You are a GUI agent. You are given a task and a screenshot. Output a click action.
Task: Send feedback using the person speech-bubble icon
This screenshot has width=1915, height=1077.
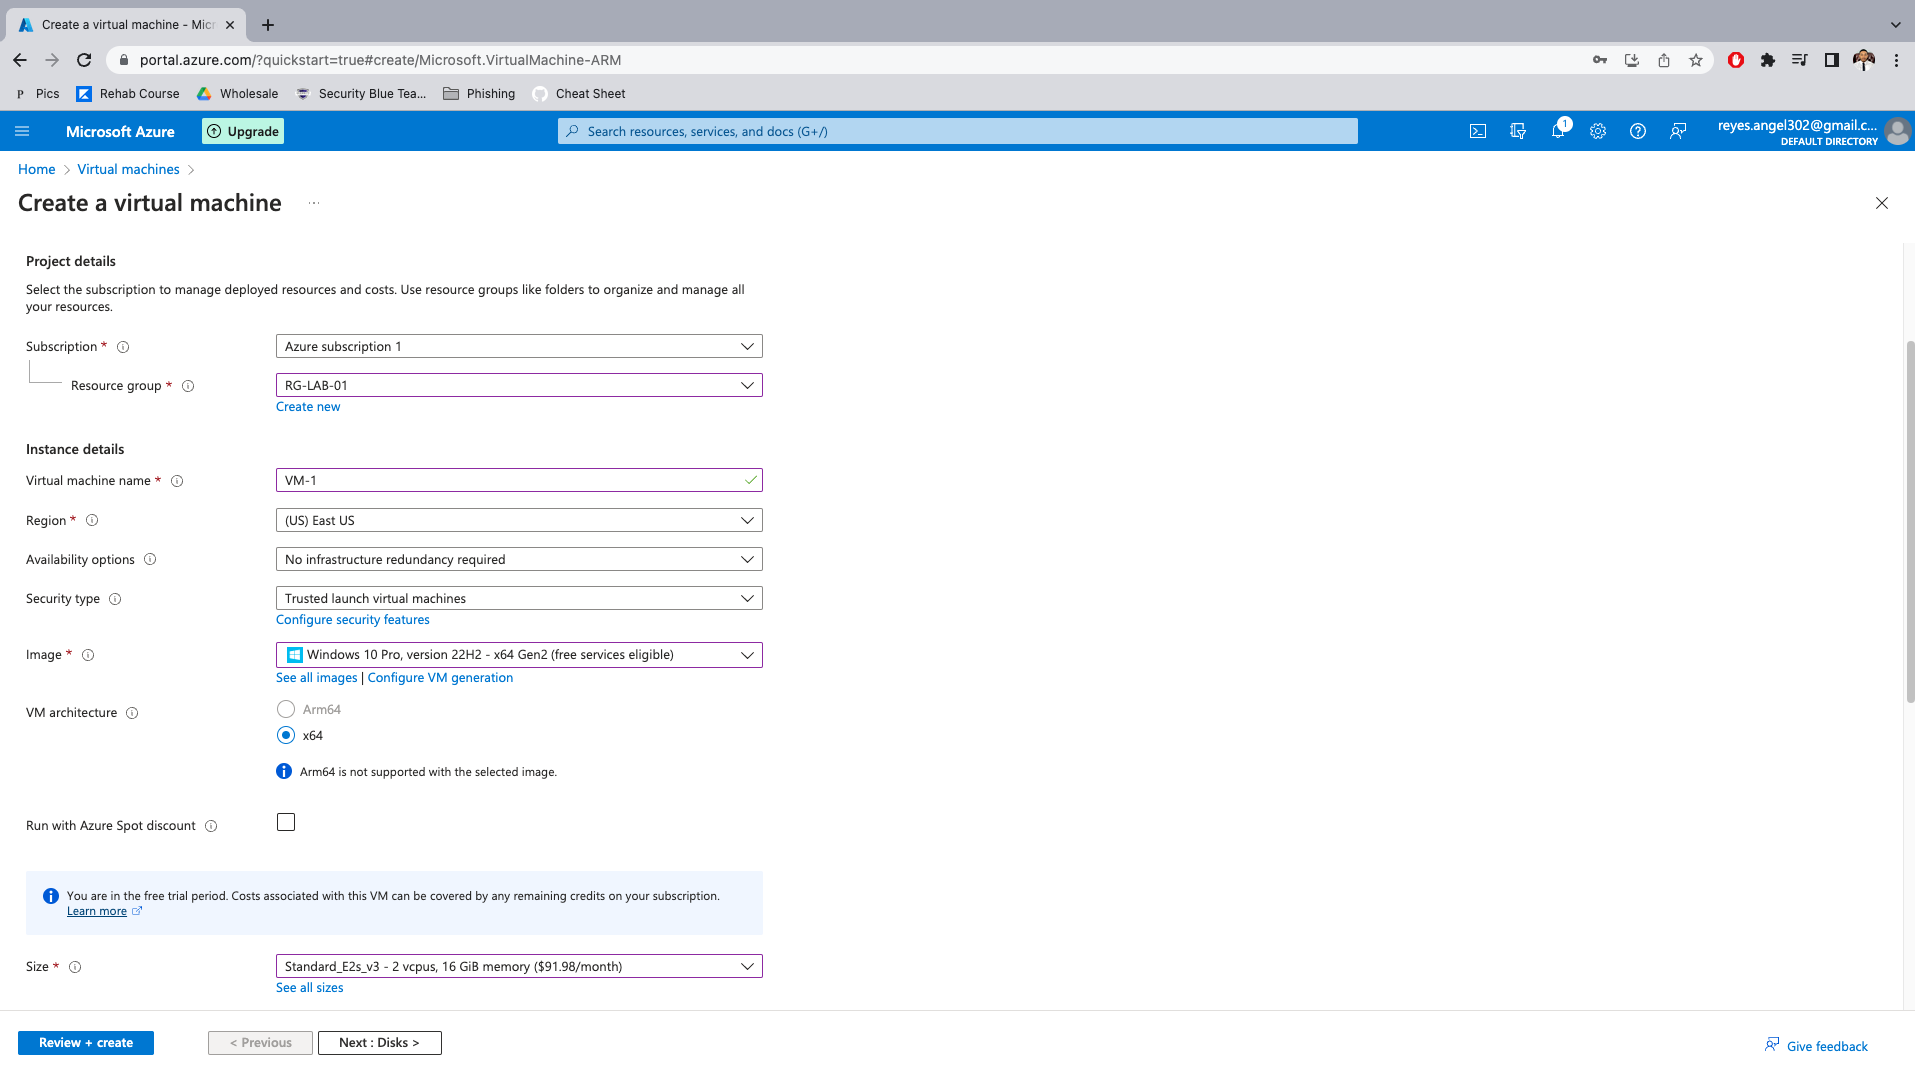[1678, 131]
